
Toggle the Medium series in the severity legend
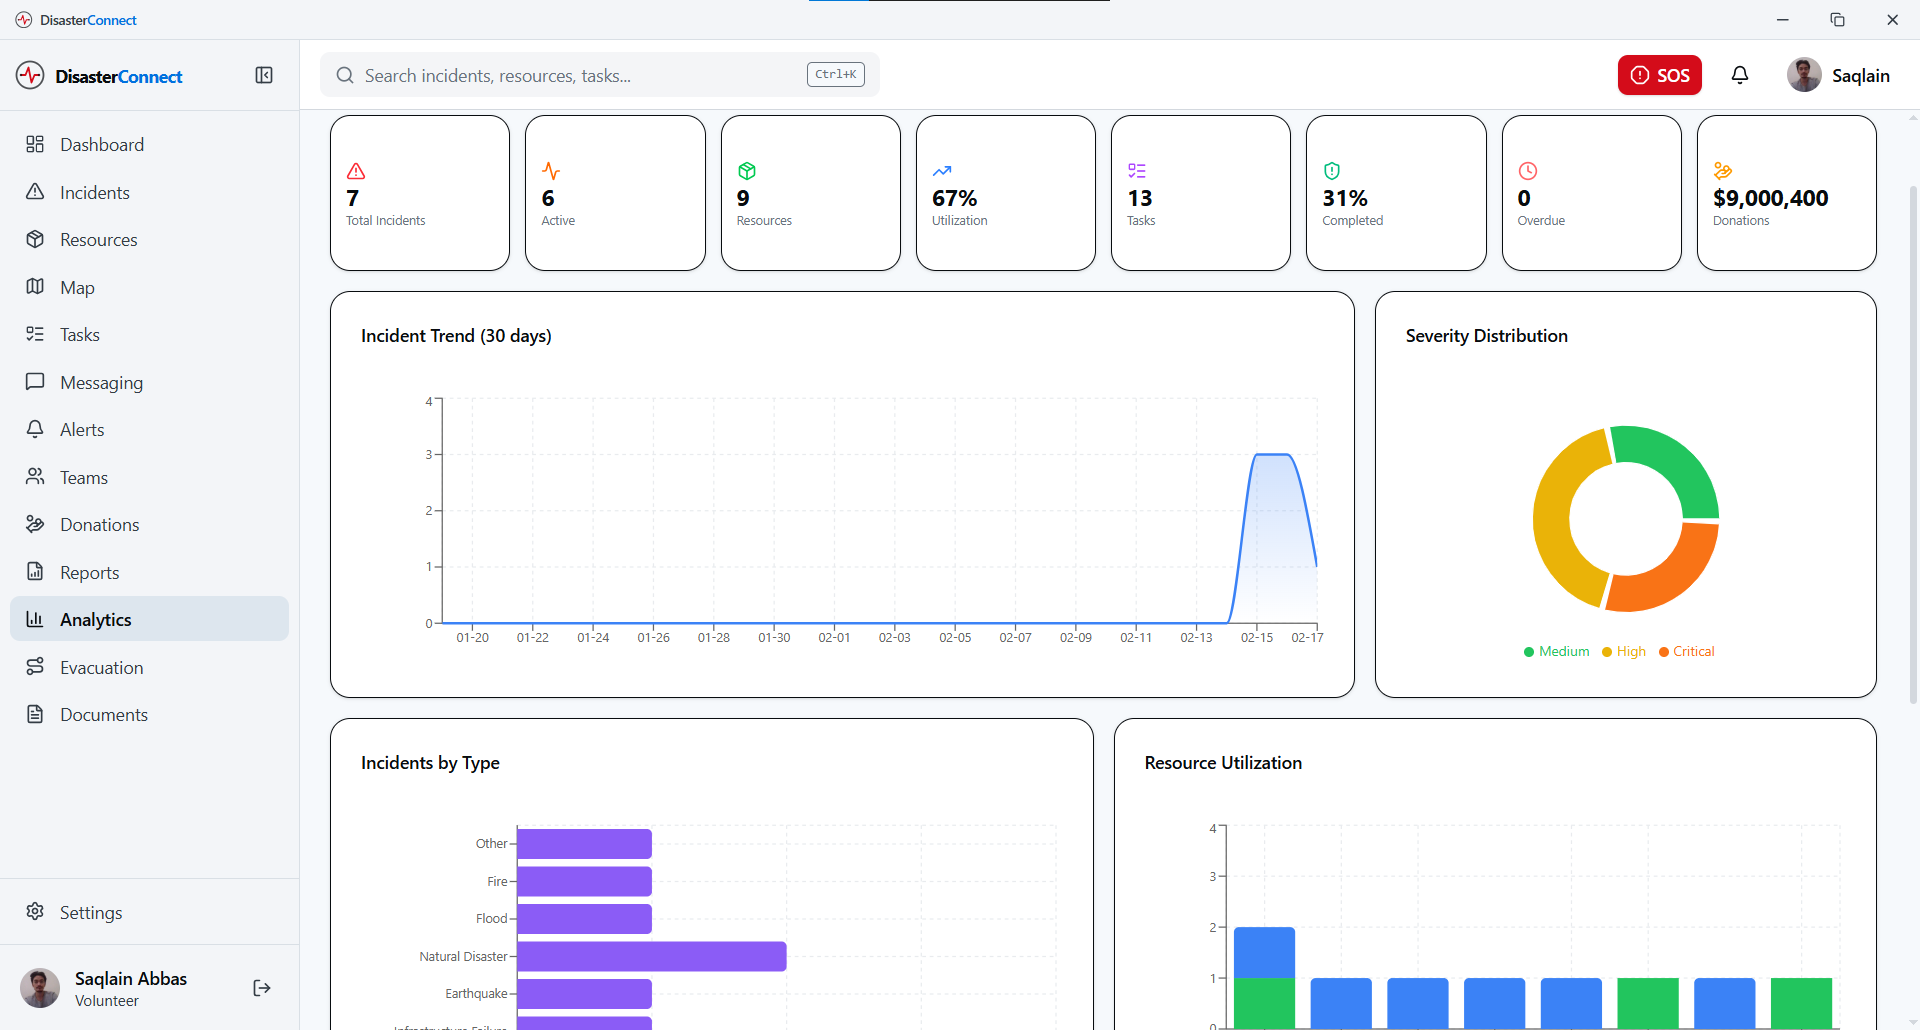coord(1556,651)
